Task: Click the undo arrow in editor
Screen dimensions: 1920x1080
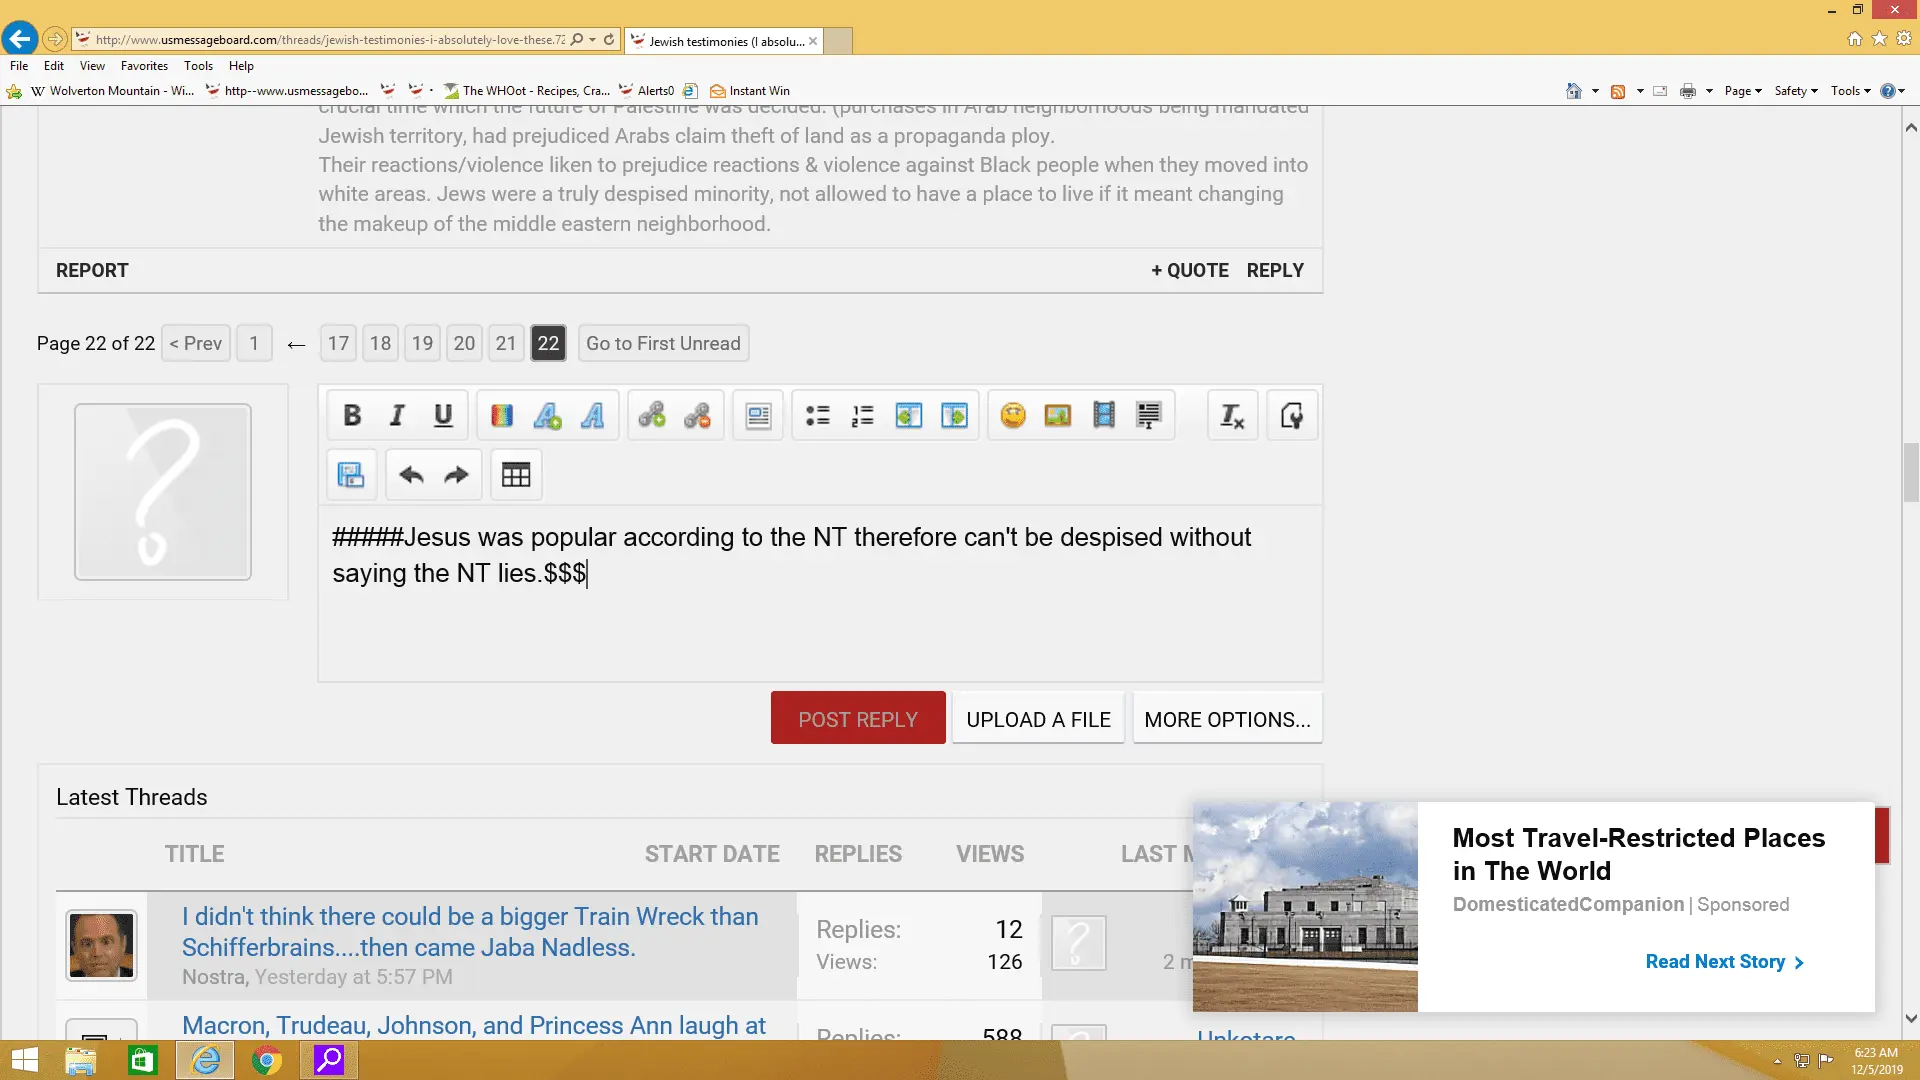Action: tap(411, 475)
